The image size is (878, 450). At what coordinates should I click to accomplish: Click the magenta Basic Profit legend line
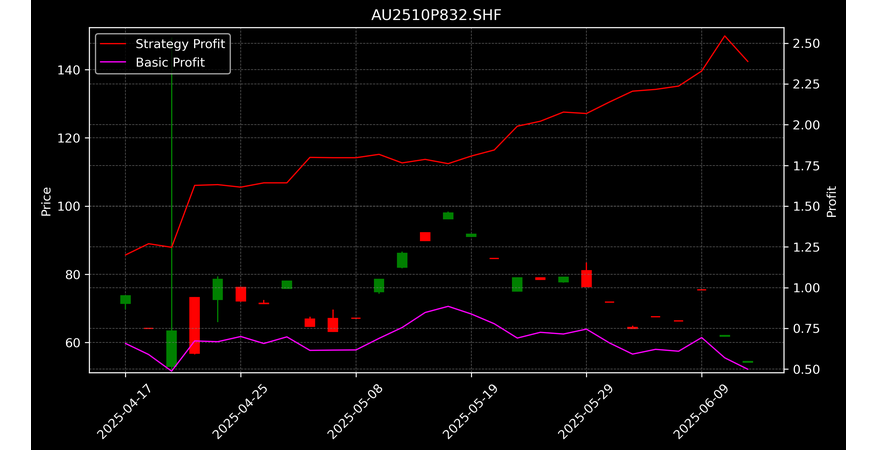point(112,62)
